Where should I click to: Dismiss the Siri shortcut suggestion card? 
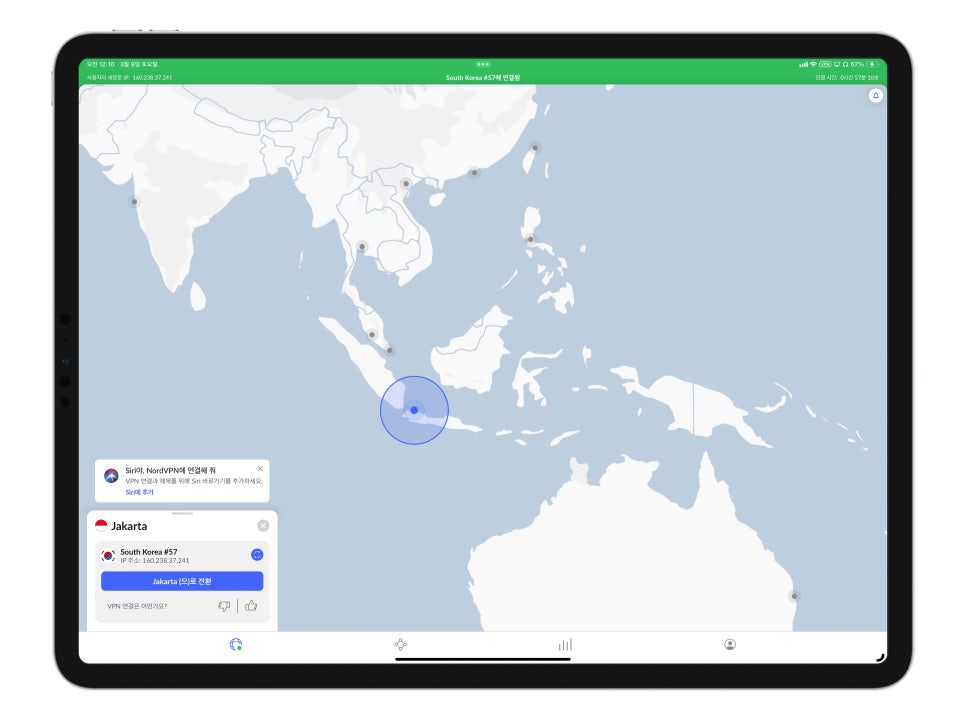click(x=260, y=469)
